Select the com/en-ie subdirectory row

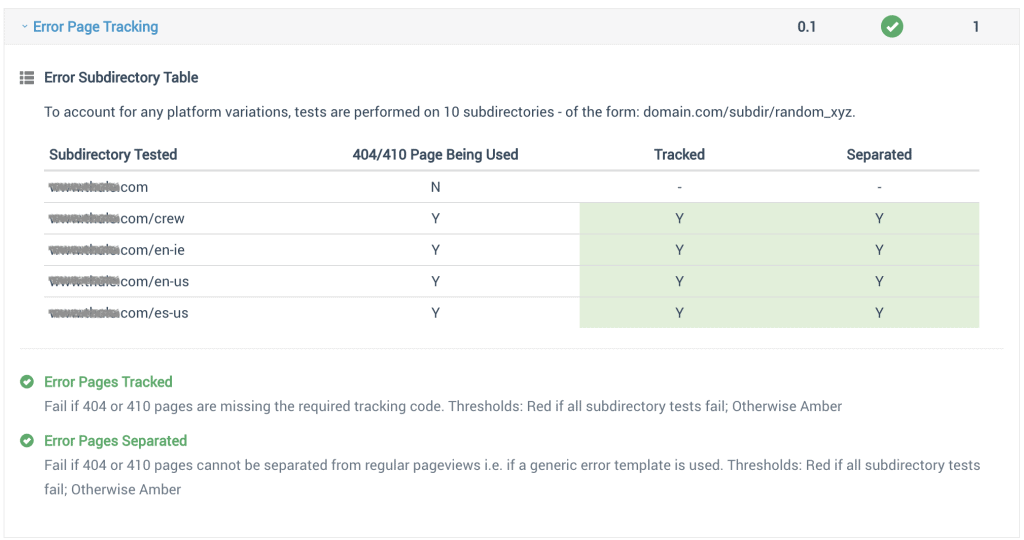tap(511, 250)
